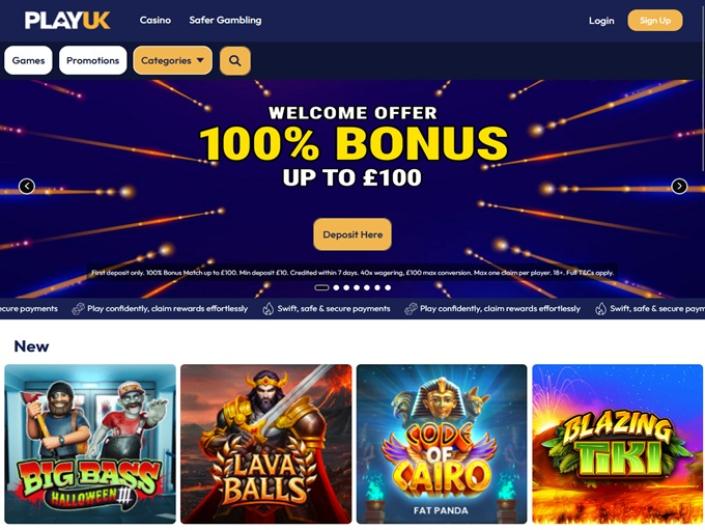
Task: Expand the Categories dropdown arrow
Action: click(200, 60)
